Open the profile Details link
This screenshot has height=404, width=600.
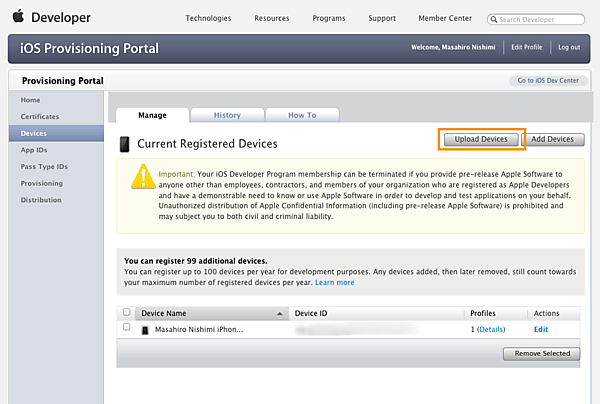pyautogui.click(x=491, y=328)
